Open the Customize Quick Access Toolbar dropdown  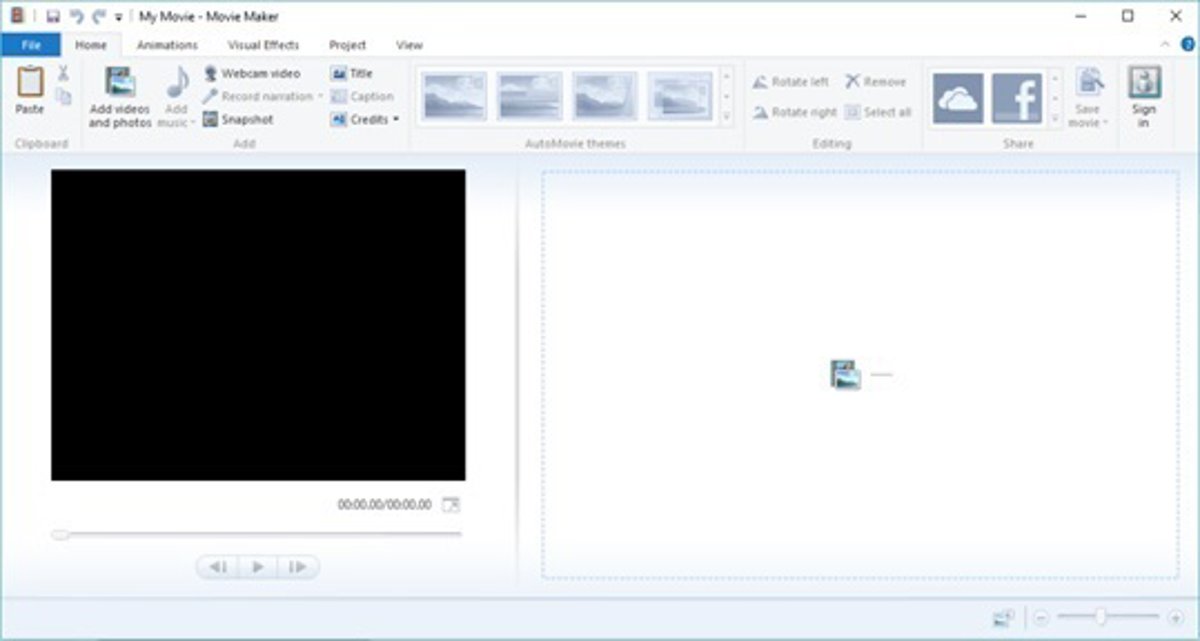[119, 17]
